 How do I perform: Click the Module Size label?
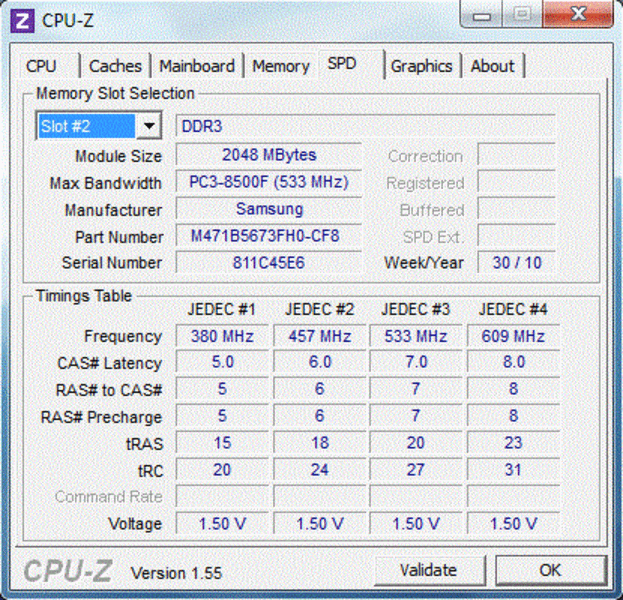(118, 156)
